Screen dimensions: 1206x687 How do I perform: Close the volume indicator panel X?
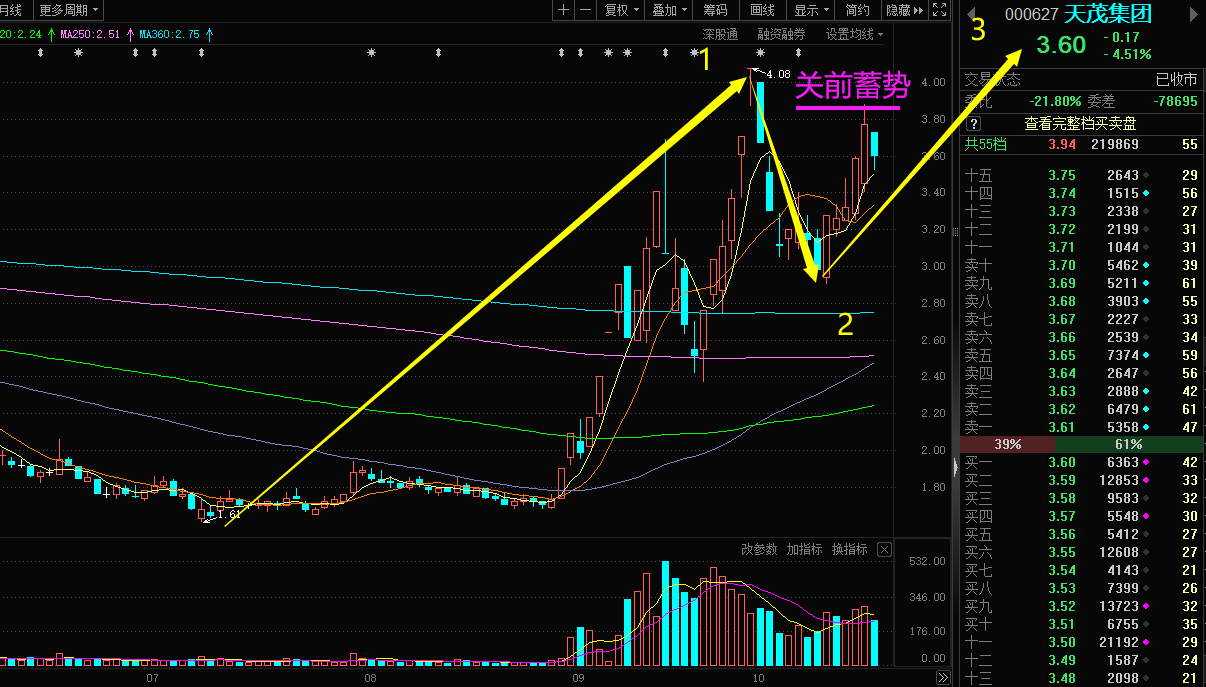tap(884, 550)
